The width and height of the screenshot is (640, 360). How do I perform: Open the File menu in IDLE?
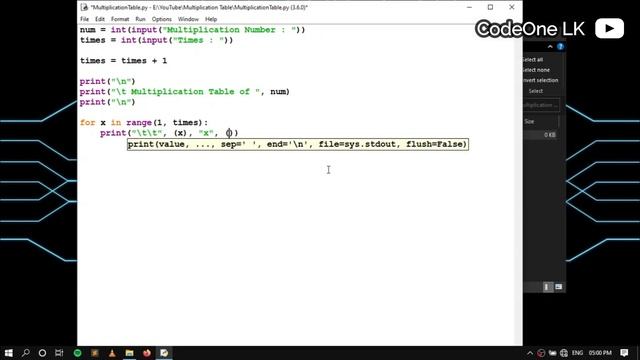(84, 19)
